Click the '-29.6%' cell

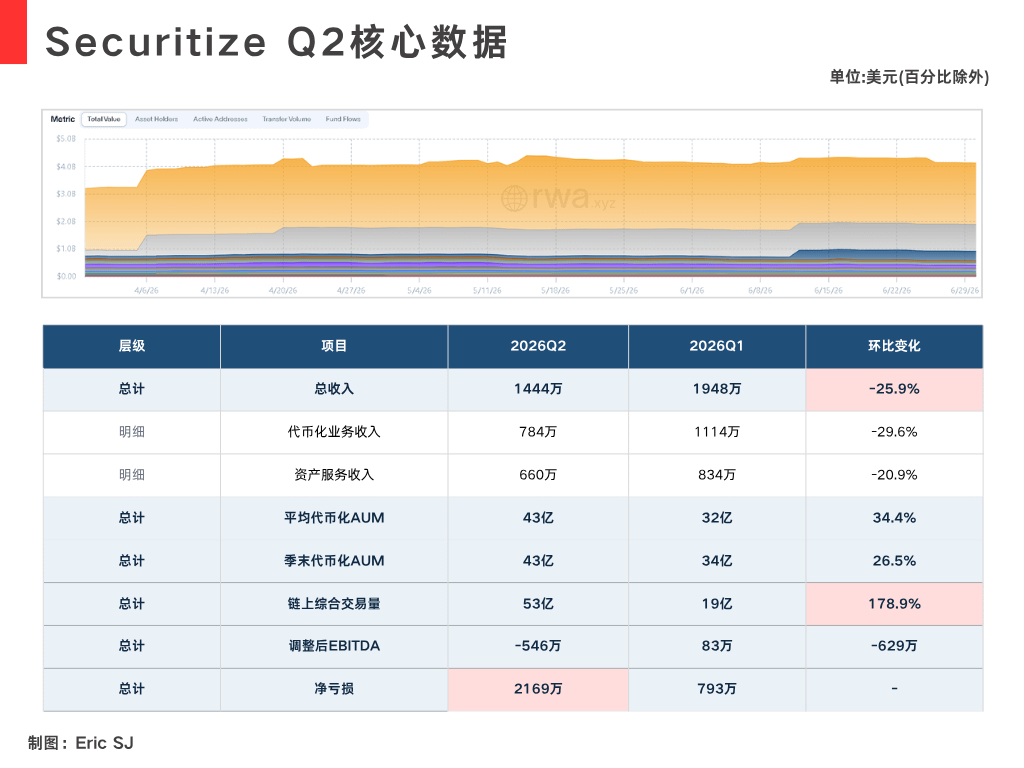(894, 432)
